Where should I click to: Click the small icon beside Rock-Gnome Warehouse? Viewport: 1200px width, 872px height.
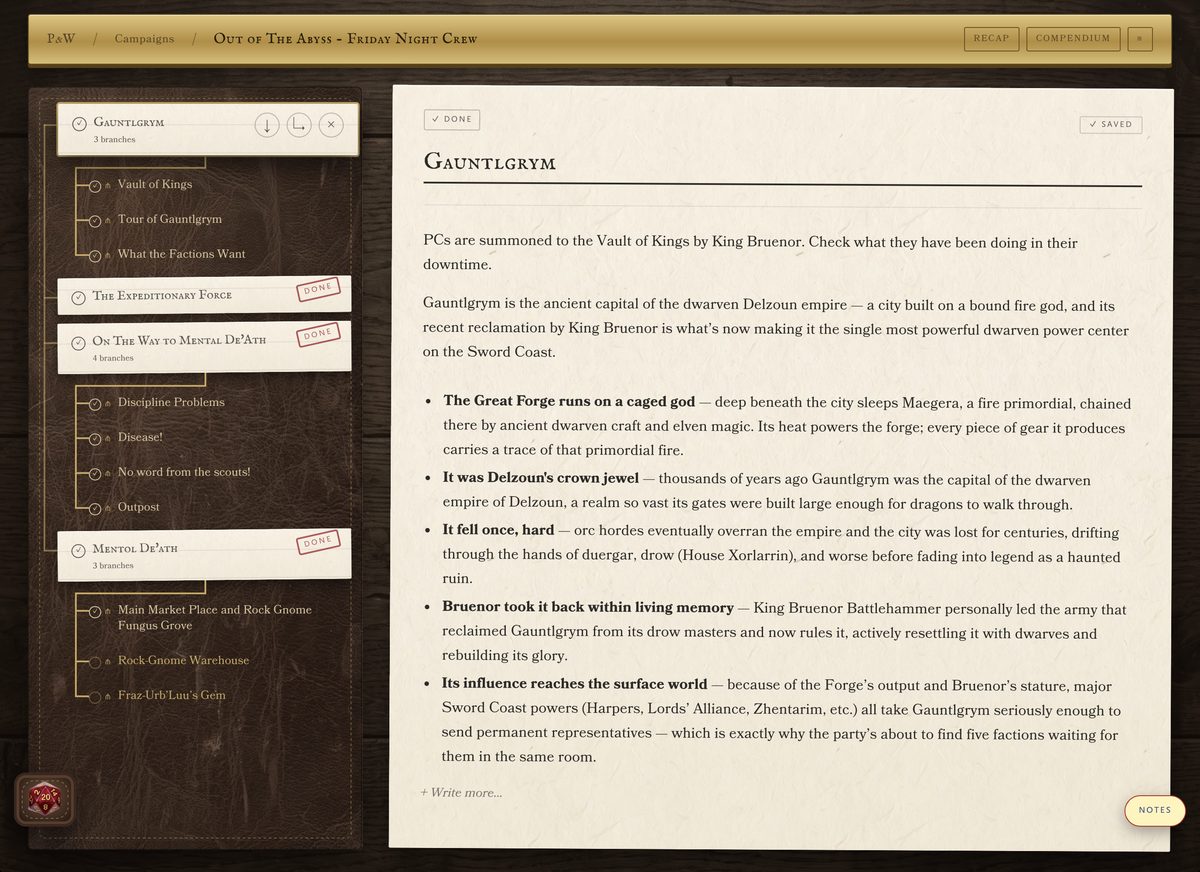(x=108, y=662)
